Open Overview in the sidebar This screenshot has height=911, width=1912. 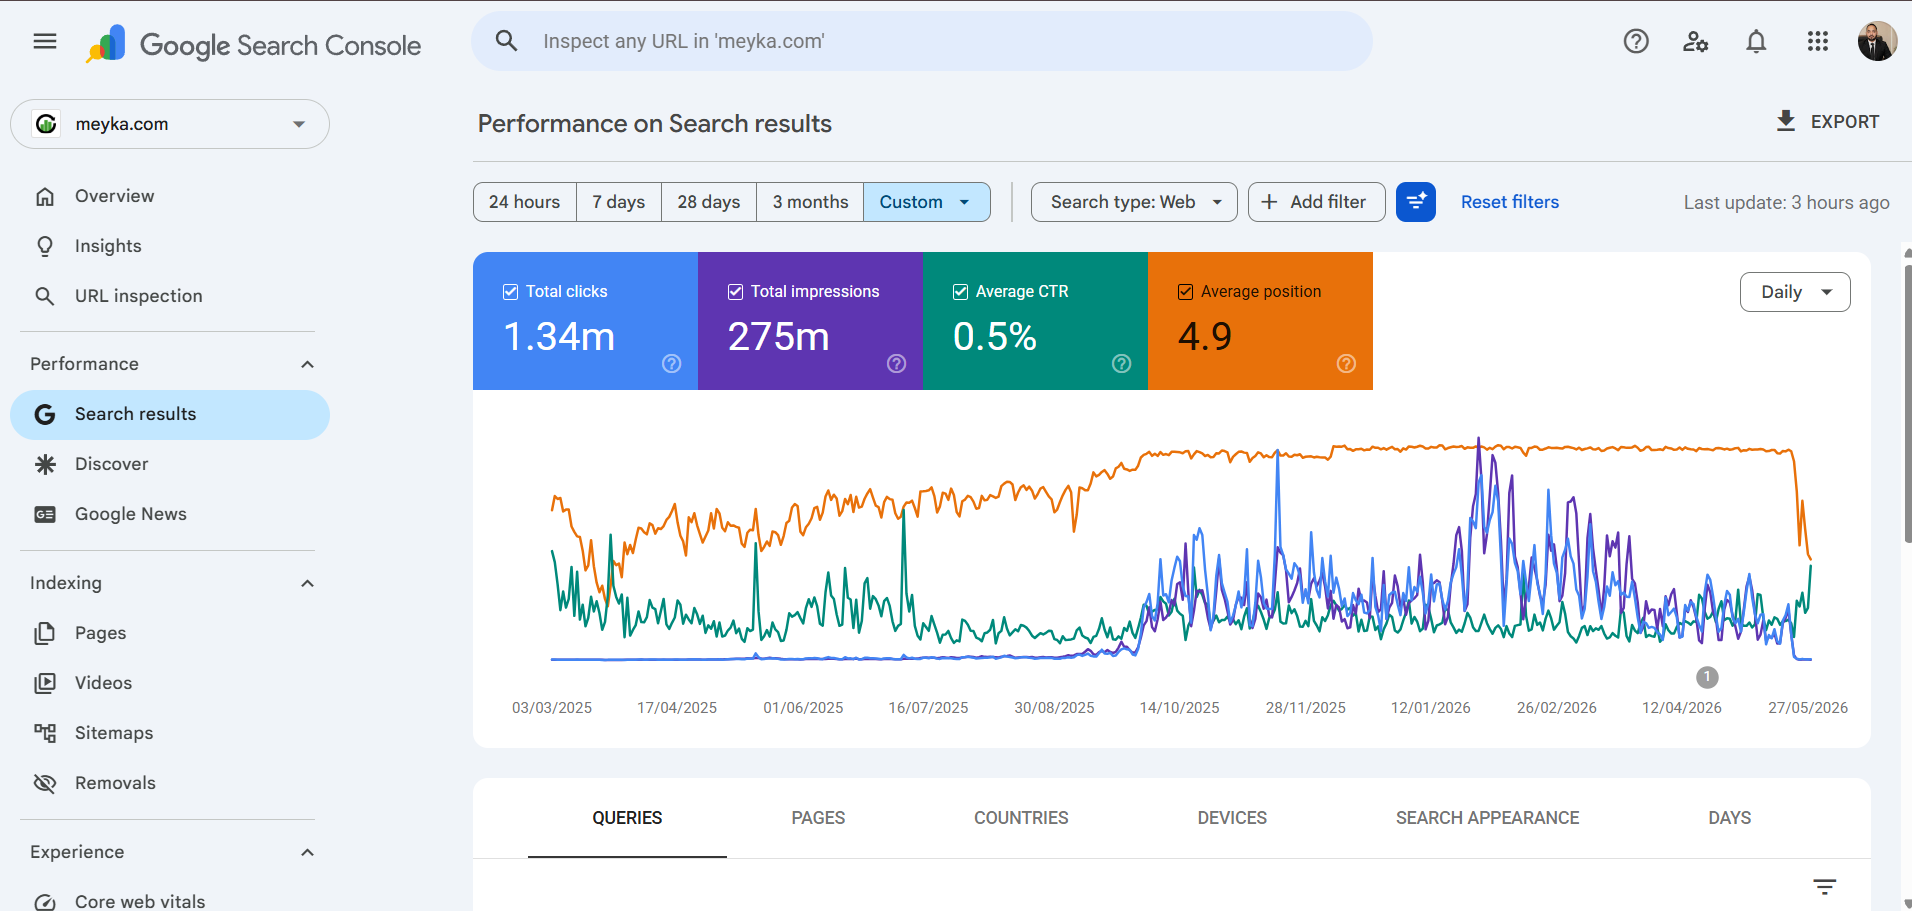tap(170, 196)
